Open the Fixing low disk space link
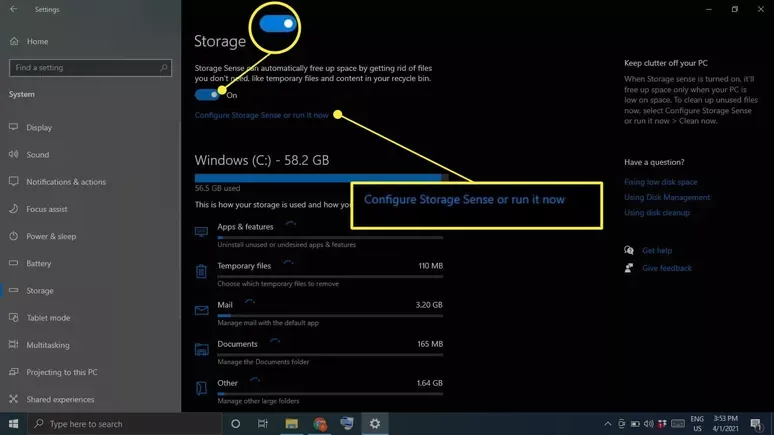774x435 pixels. (660, 182)
